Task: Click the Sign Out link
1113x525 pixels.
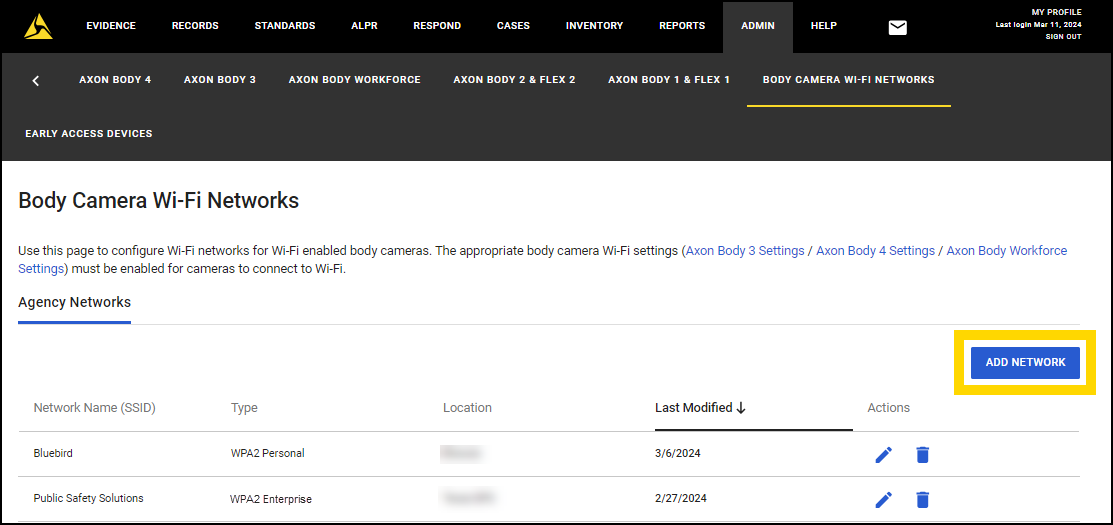Action: (x=1063, y=37)
